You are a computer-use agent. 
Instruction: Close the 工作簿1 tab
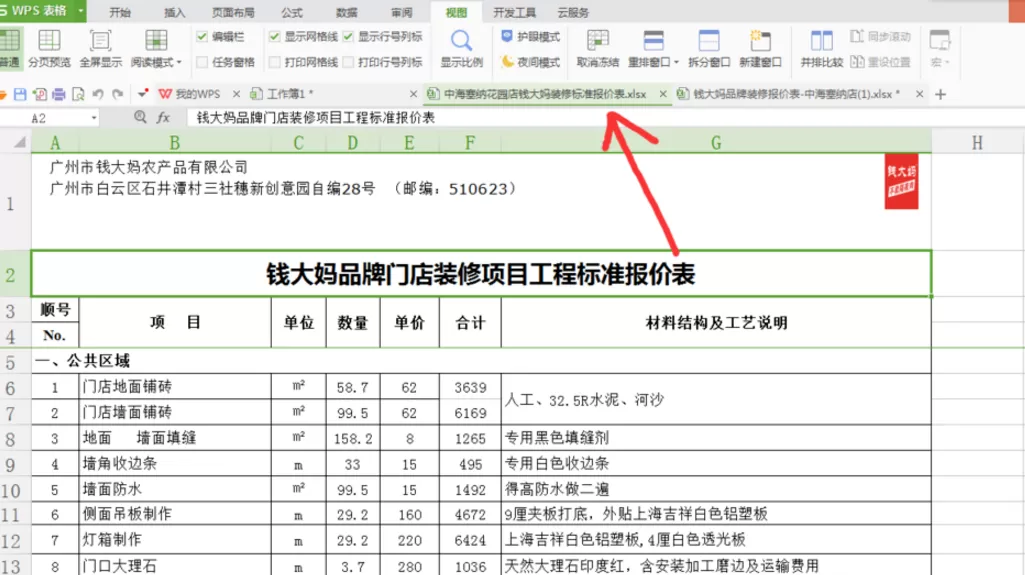(413, 94)
